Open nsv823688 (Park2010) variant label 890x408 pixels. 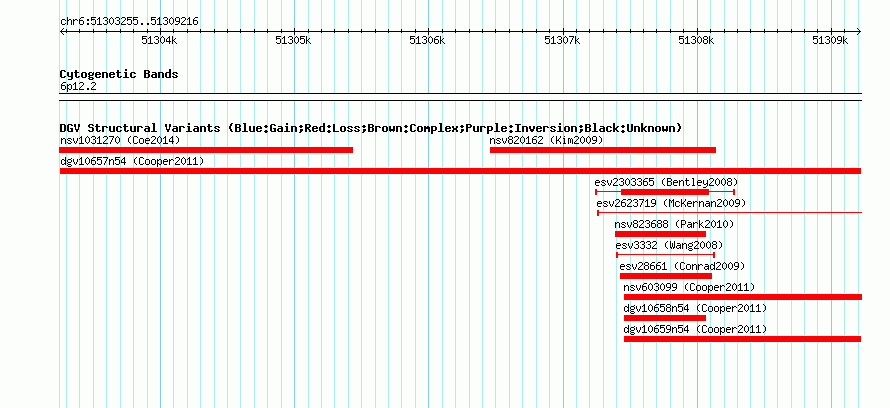point(674,224)
